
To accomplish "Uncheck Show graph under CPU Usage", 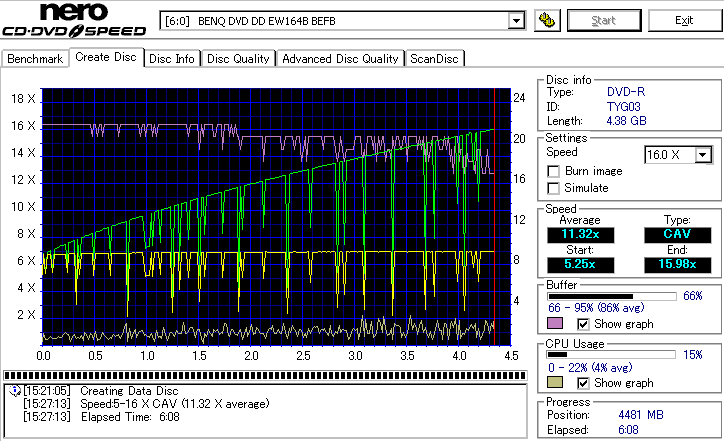I will [585, 383].
